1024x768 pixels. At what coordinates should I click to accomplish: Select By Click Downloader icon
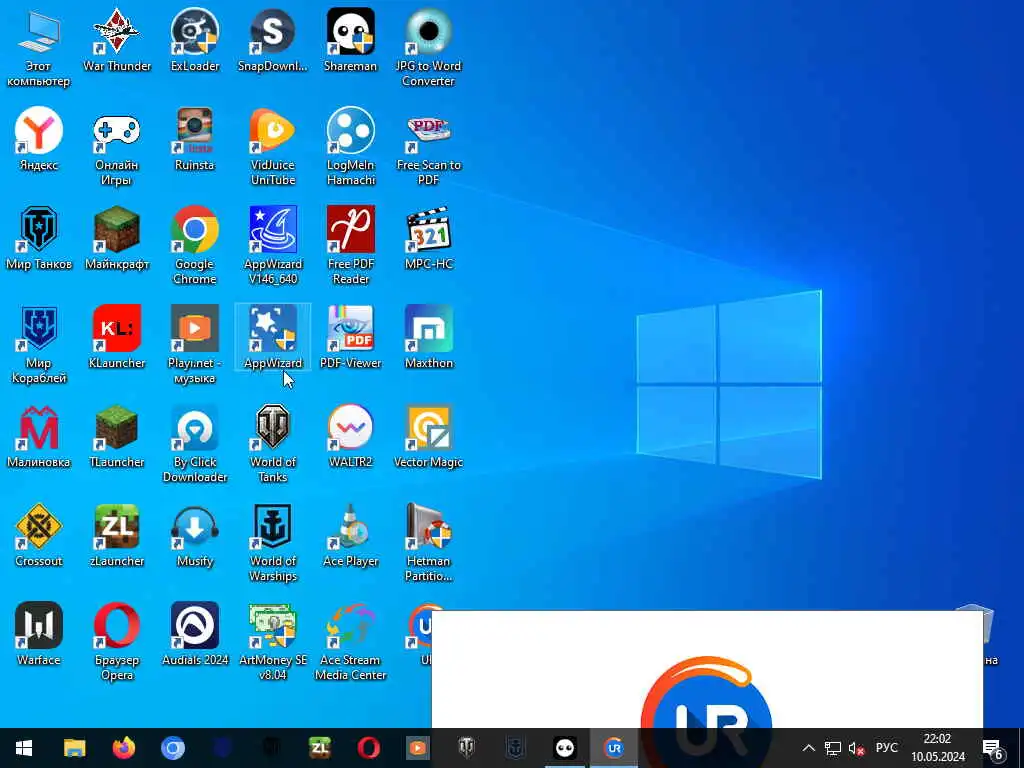coord(195,443)
